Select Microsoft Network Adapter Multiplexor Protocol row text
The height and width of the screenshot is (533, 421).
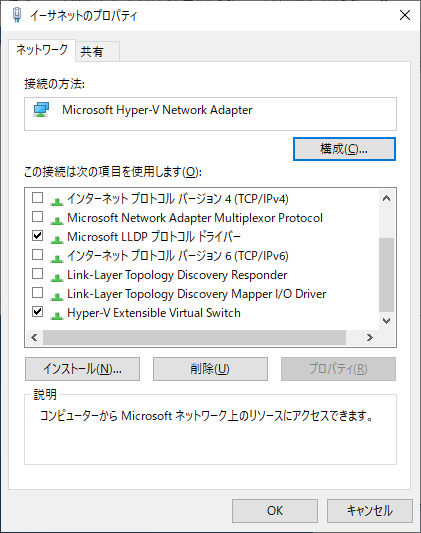(195, 218)
